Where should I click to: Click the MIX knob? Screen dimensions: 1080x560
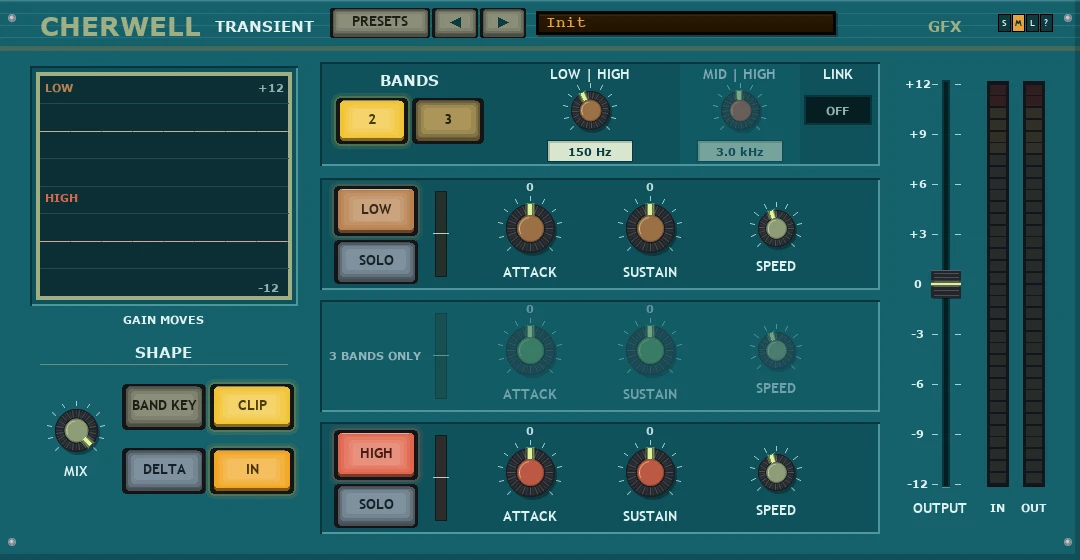(x=76, y=431)
